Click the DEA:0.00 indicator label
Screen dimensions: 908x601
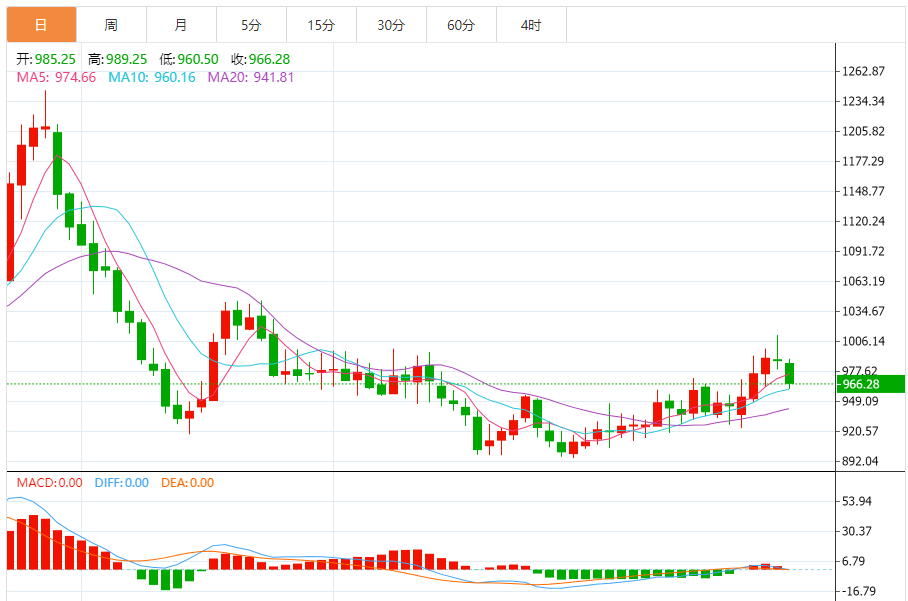(x=188, y=482)
